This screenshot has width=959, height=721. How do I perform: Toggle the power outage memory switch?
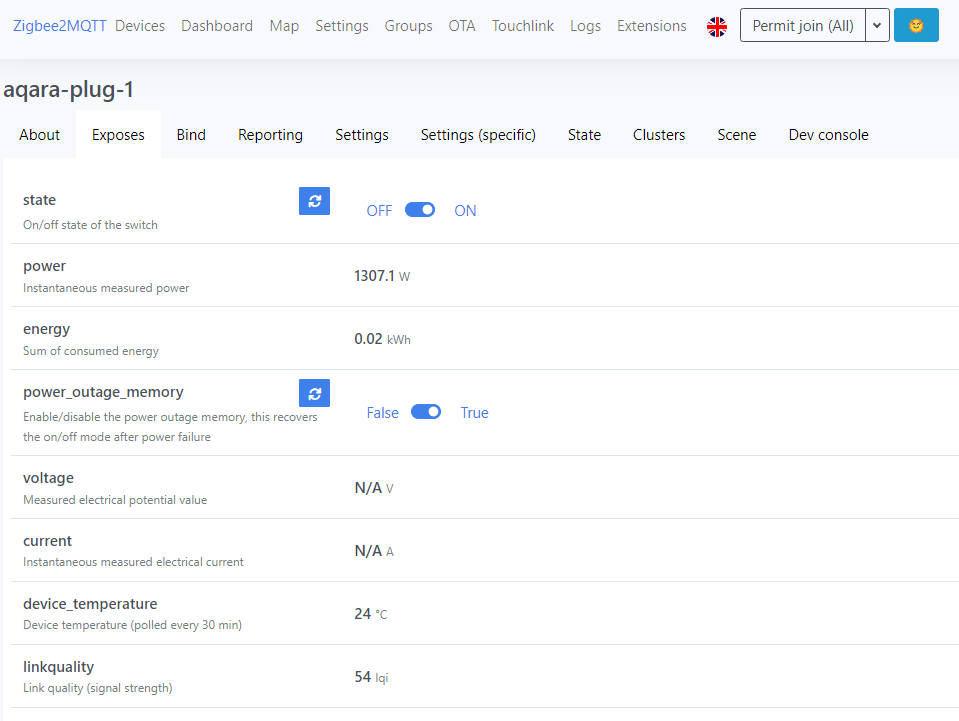click(426, 412)
